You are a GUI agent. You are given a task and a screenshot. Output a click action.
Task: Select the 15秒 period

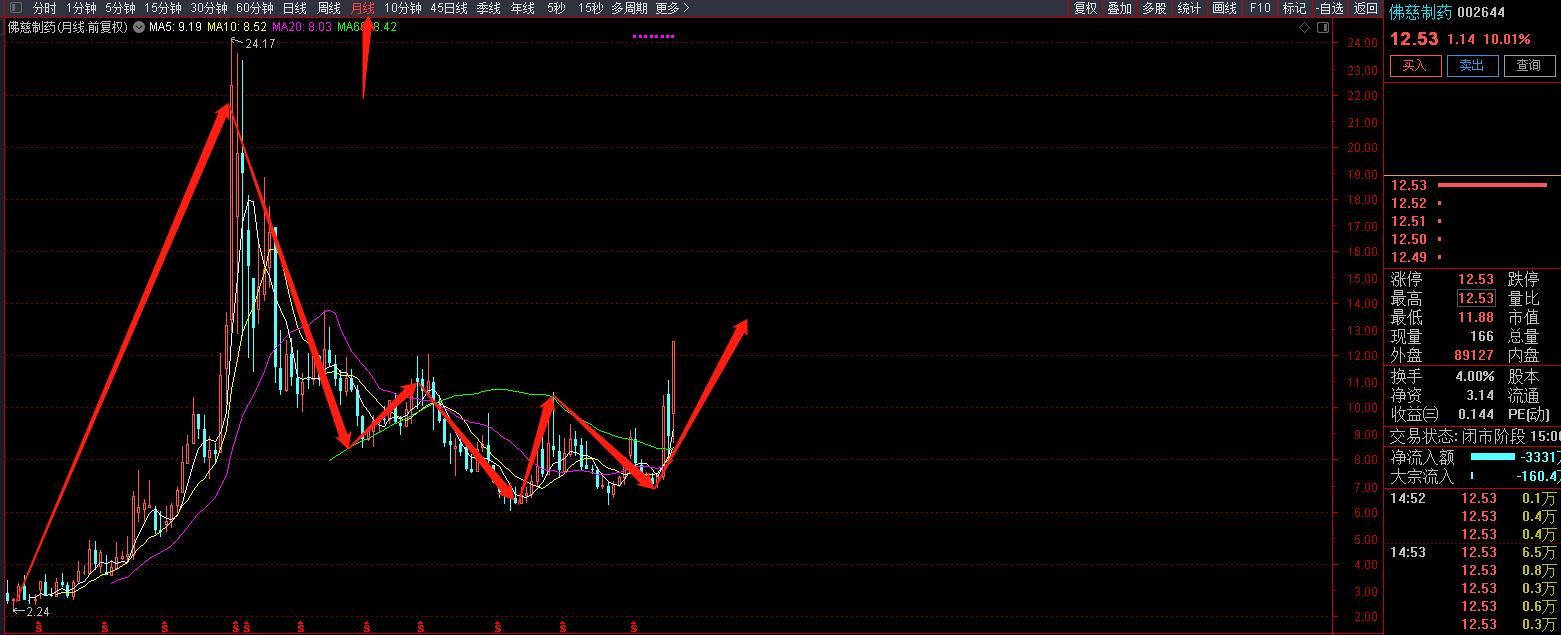coord(590,8)
